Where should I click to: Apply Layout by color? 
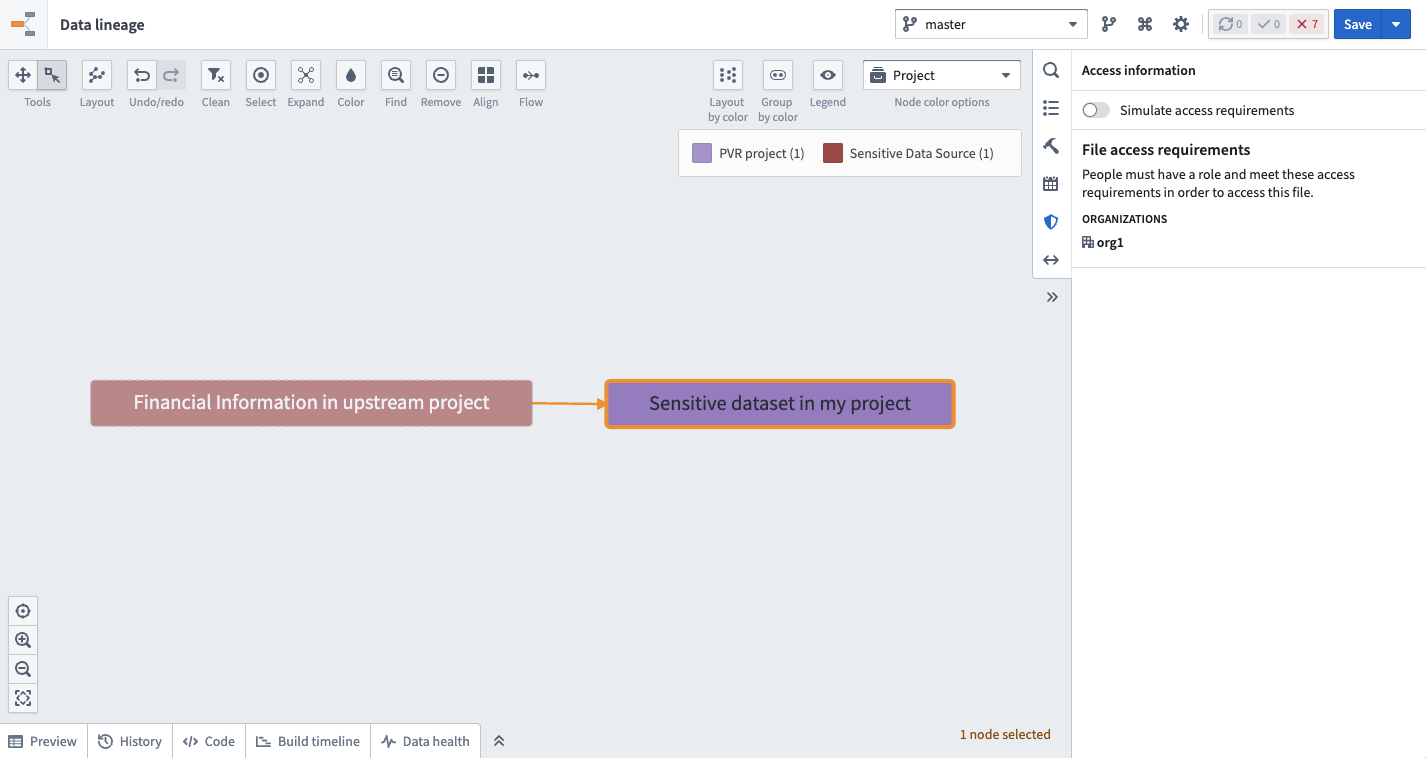click(x=728, y=75)
